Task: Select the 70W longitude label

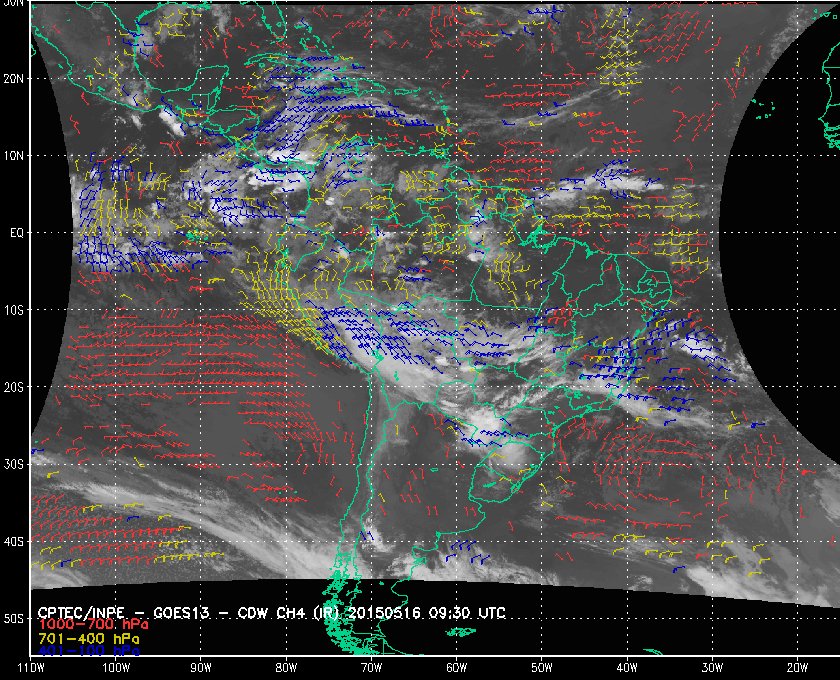Action: (x=371, y=668)
